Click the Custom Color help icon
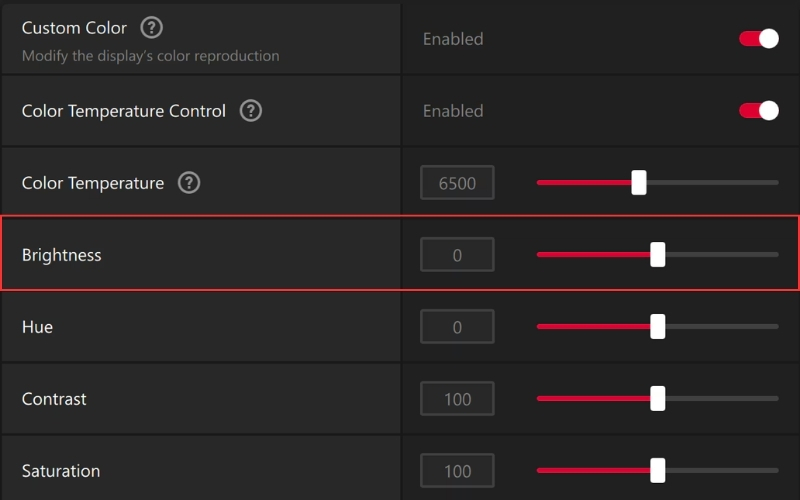This screenshot has width=800, height=500. coord(151,27)
